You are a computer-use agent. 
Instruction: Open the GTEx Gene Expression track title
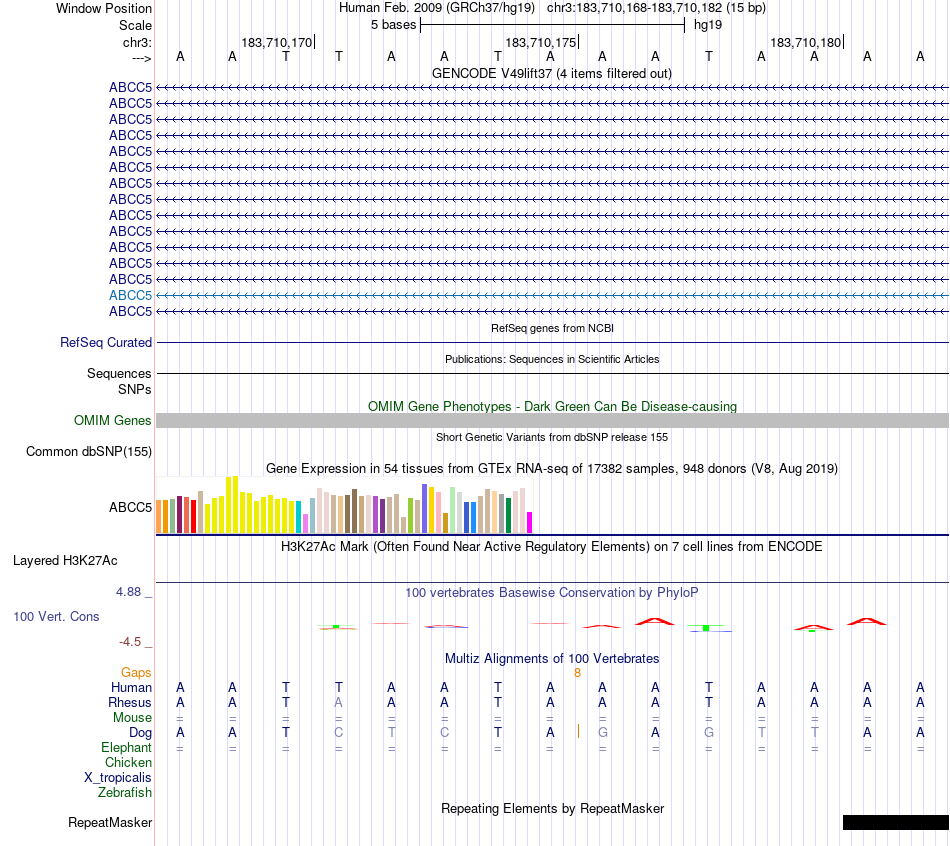(x=552, y=468)
